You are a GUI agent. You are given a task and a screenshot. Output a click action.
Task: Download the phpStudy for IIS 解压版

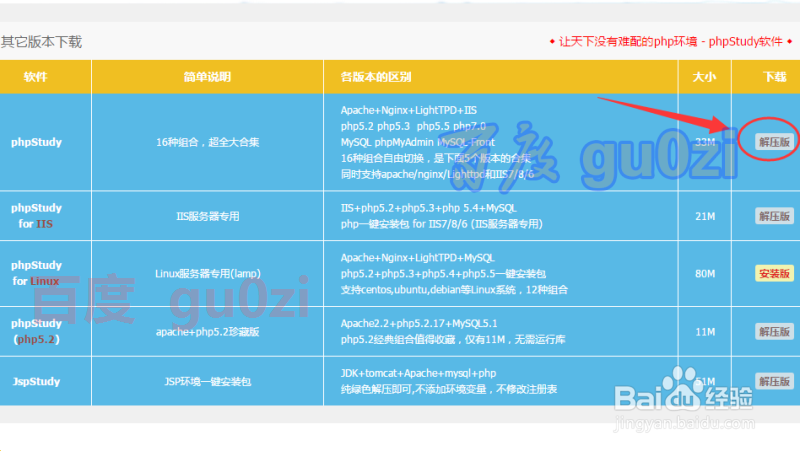(774, 216)
